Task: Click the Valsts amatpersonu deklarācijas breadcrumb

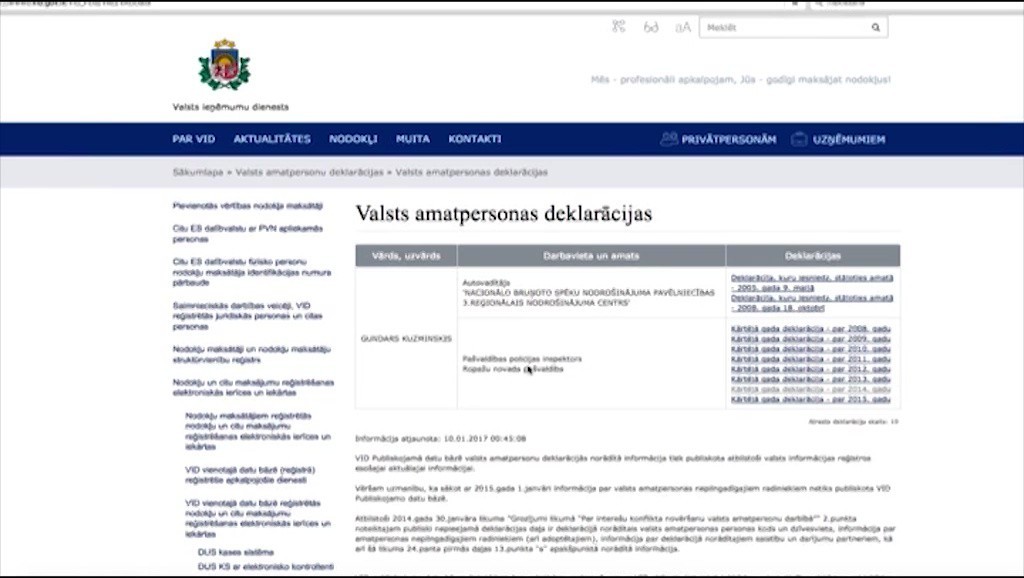Action: (309, 172)
